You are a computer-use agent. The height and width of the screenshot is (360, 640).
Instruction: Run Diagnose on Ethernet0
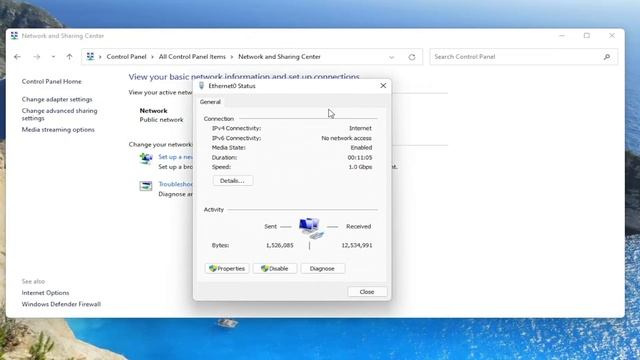[x=322, y=269]
